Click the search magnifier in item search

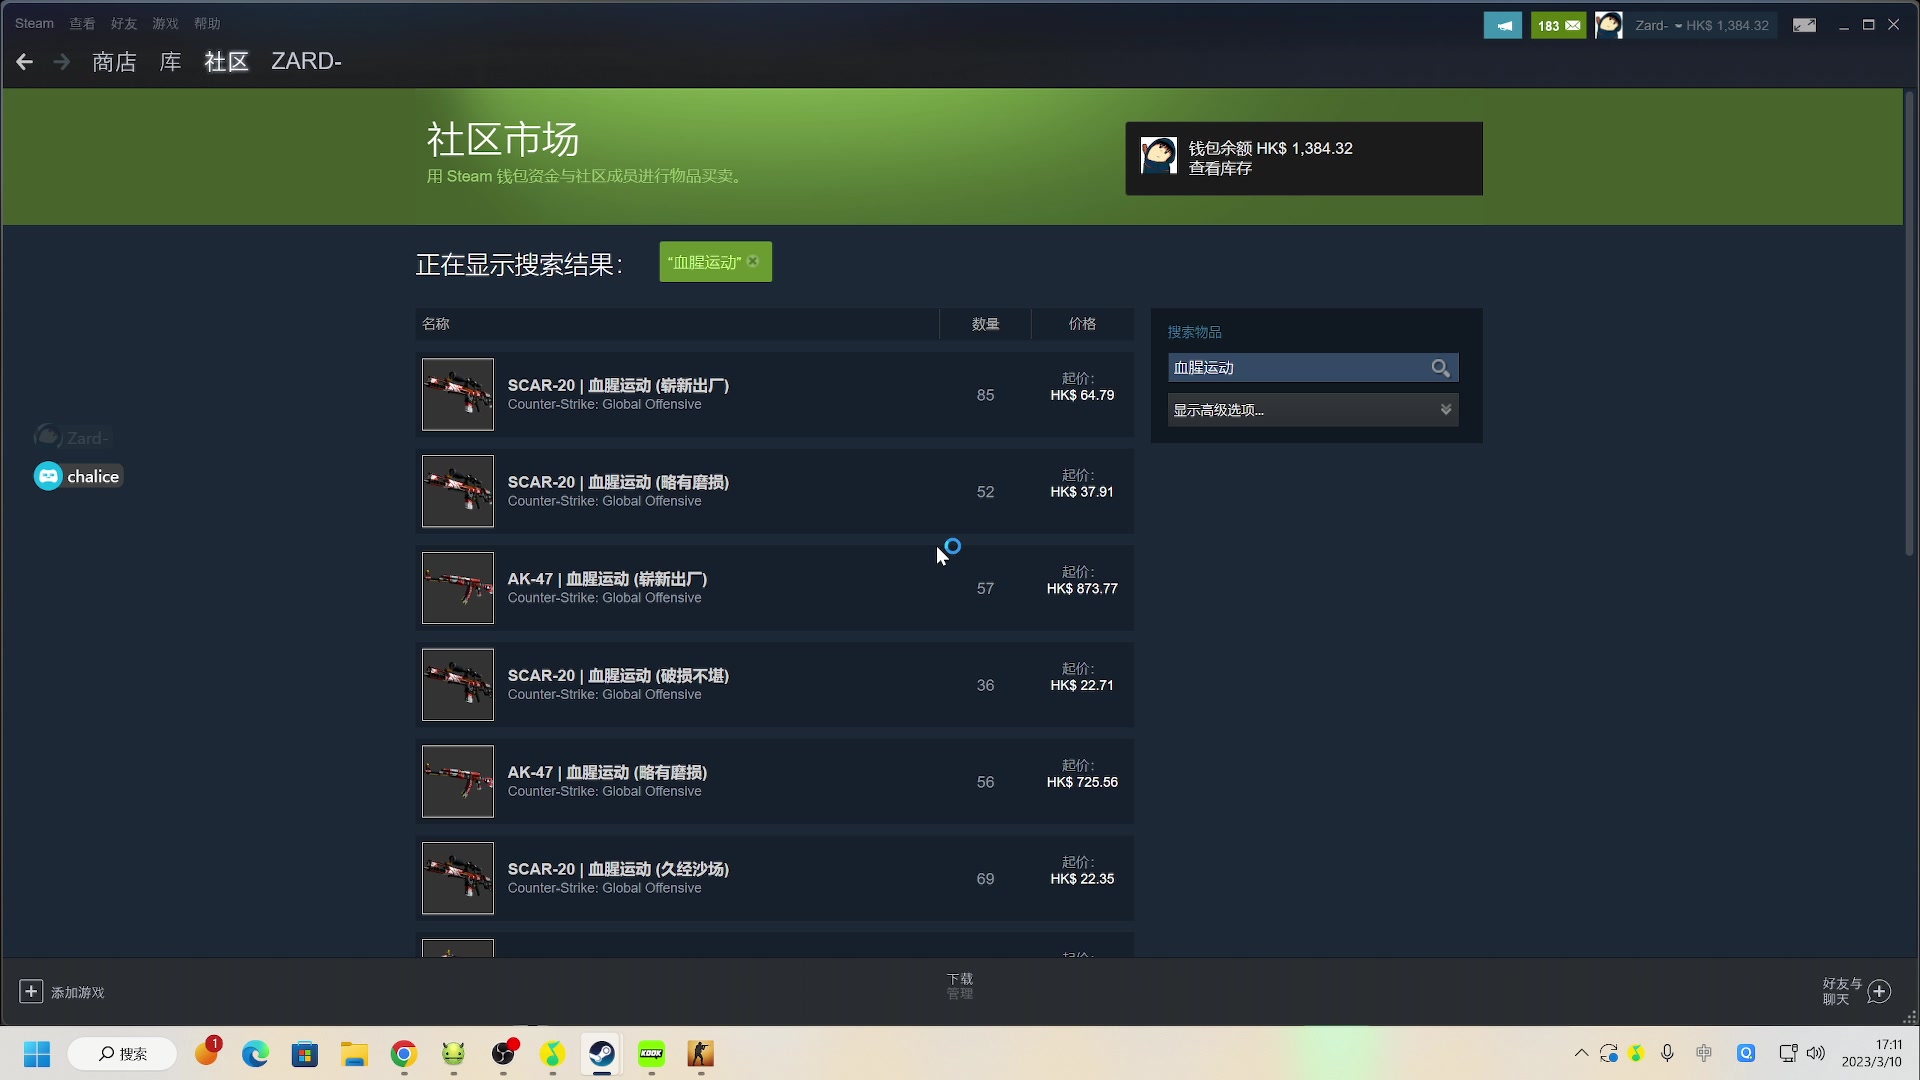click(x=1440, y=368)
